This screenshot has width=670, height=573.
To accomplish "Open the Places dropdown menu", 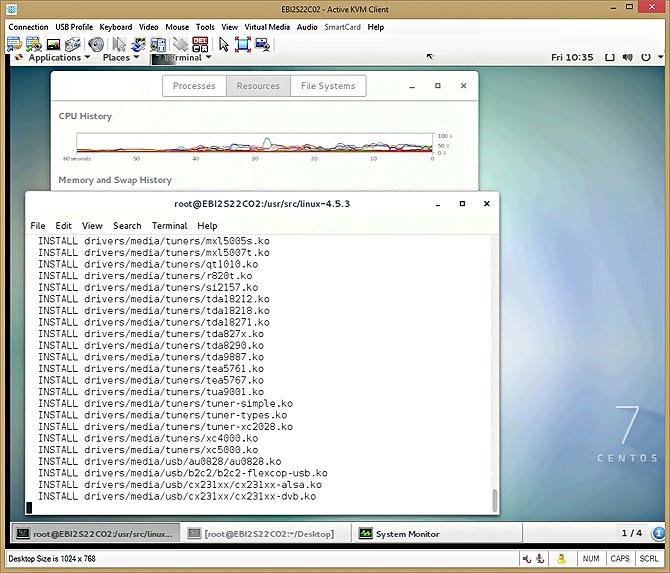I will 121,57.
